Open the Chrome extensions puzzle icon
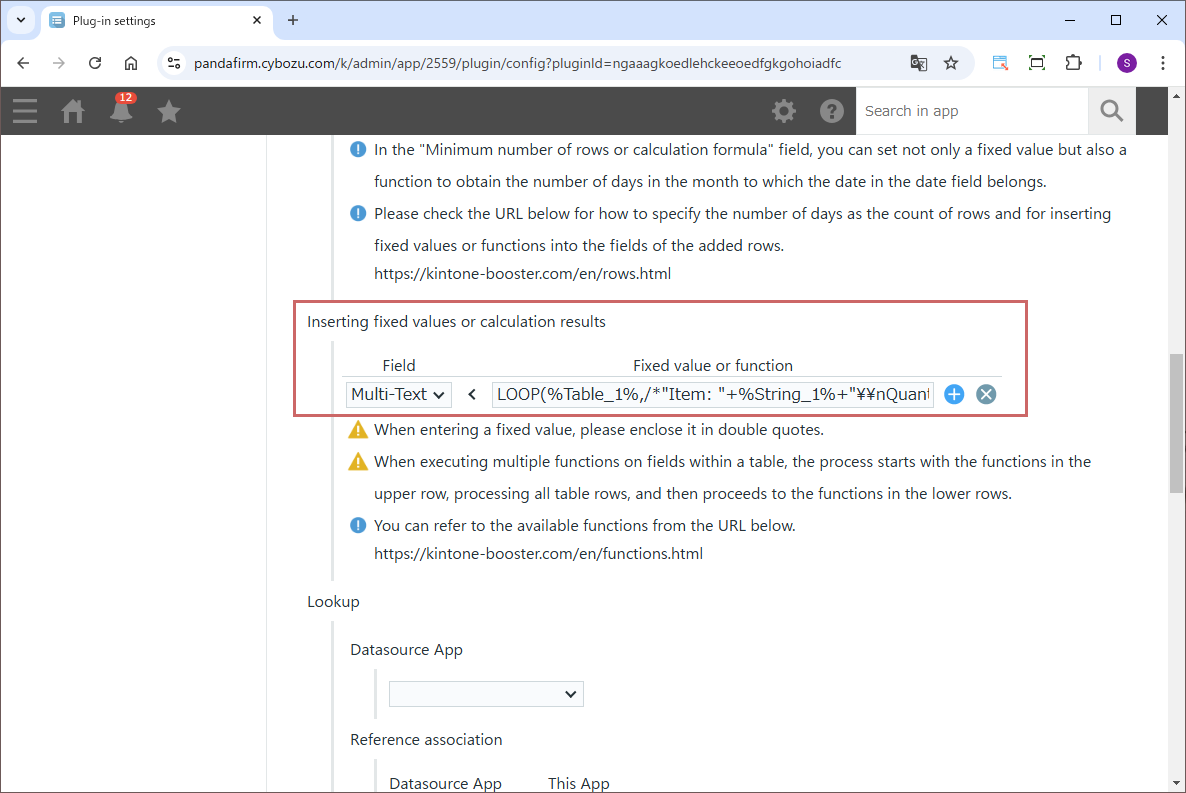This screenshot has width=1186, height=793. (x=1073, y=63)
